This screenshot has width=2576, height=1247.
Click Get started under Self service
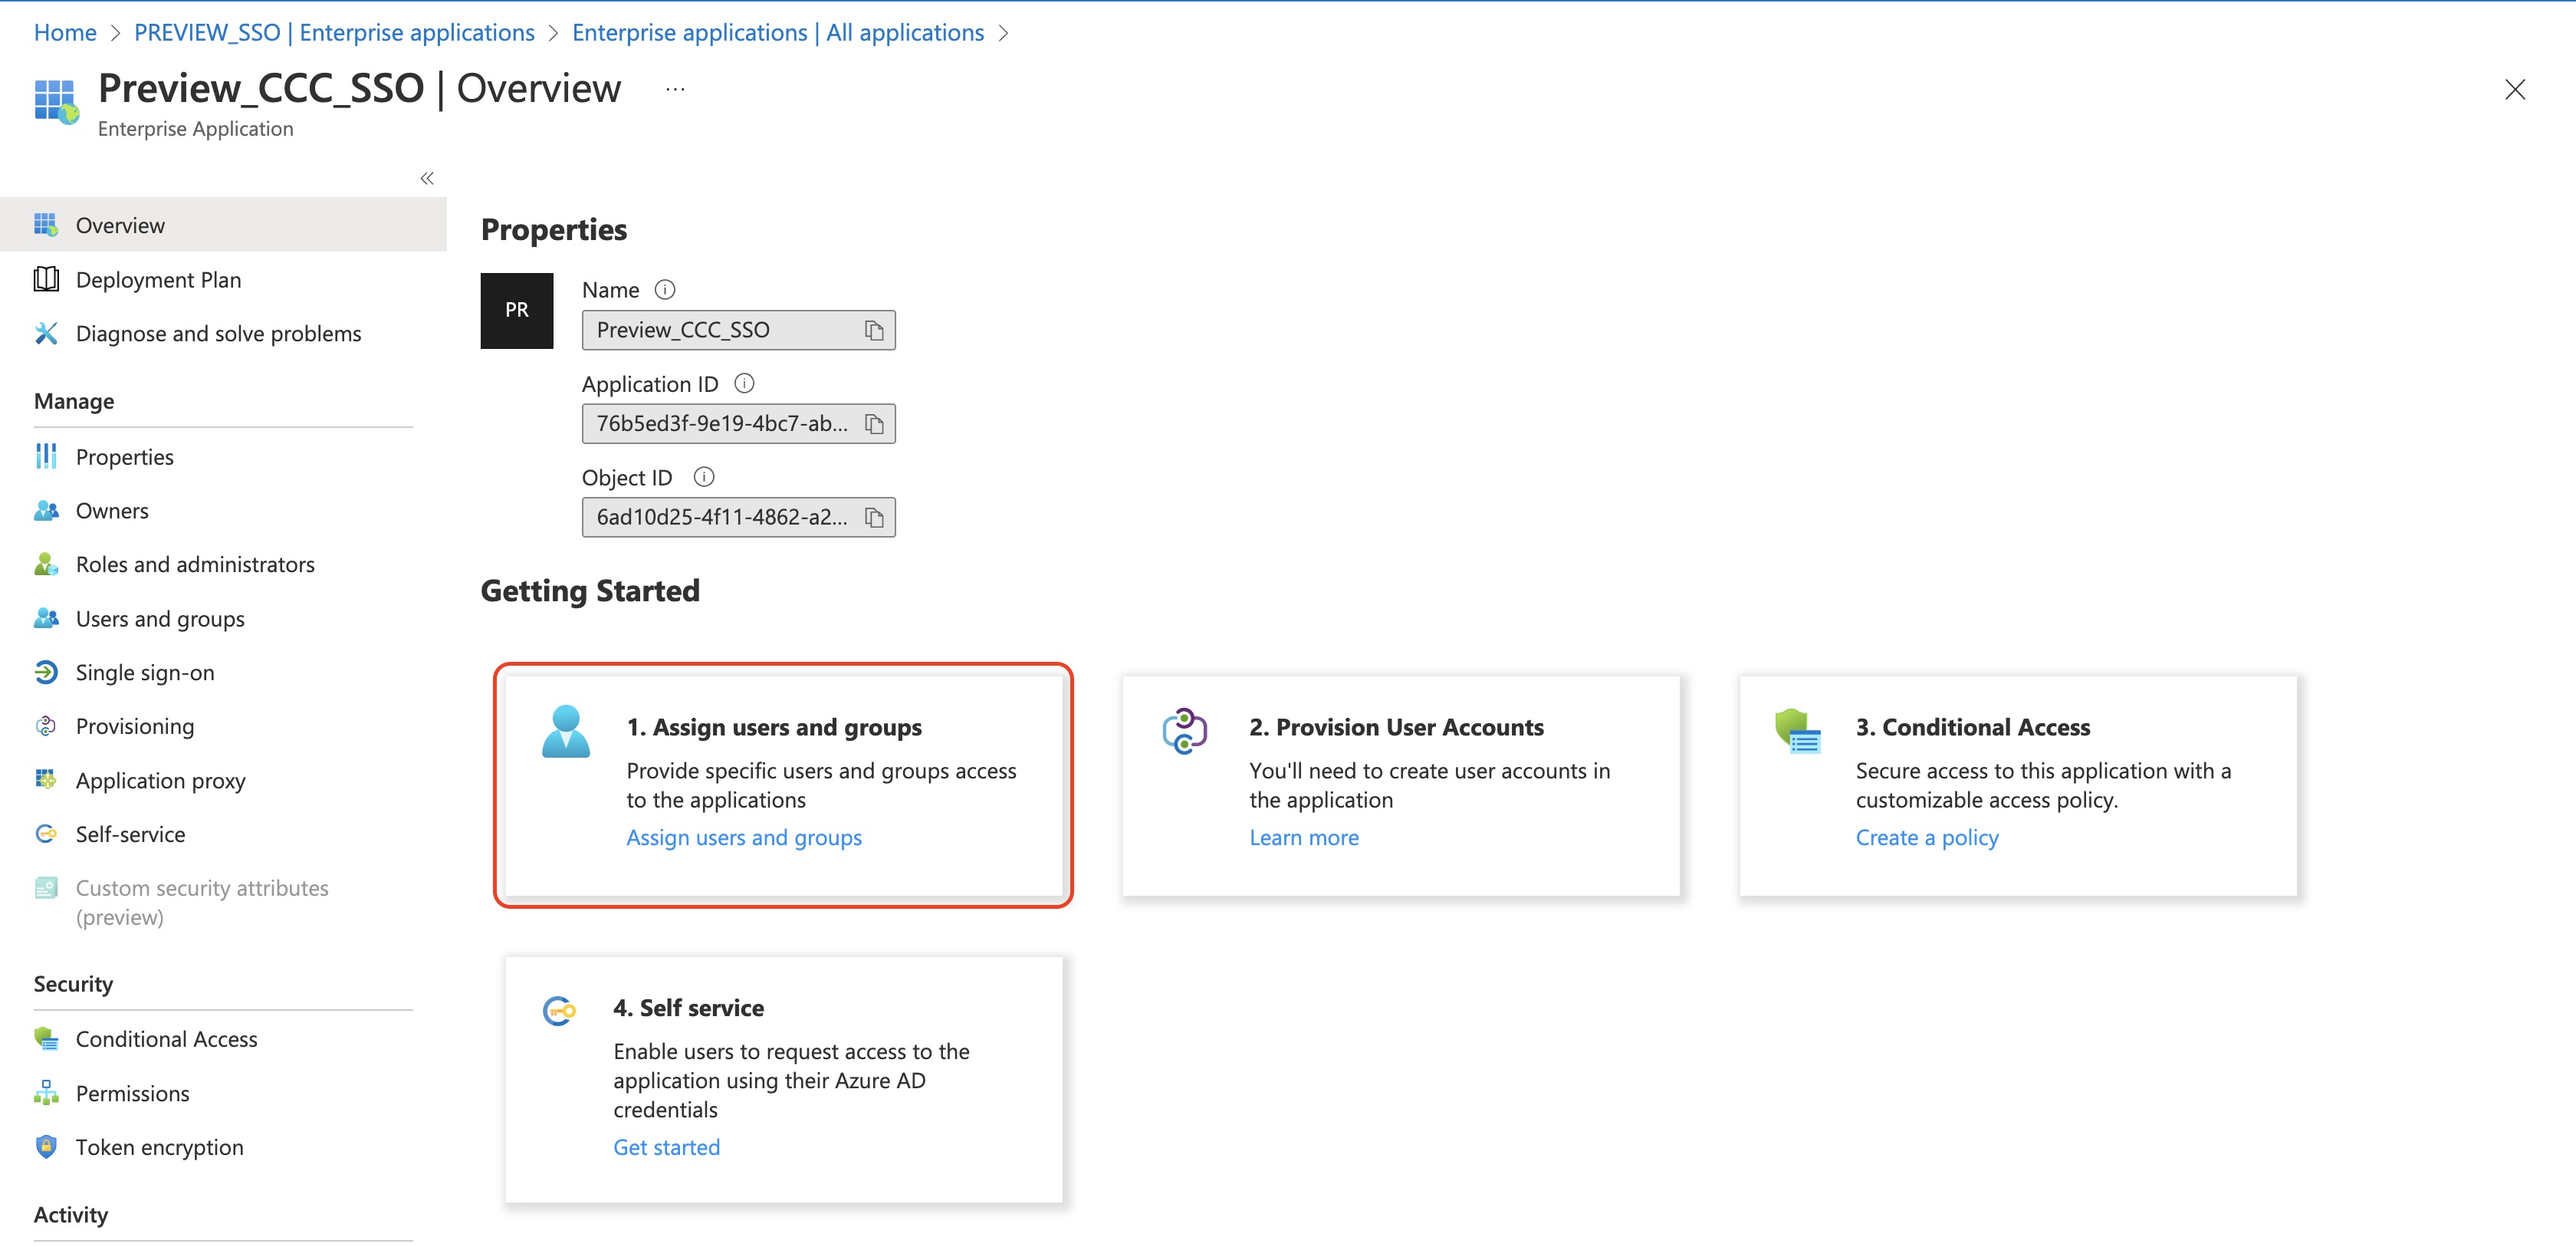[666, 1147]
